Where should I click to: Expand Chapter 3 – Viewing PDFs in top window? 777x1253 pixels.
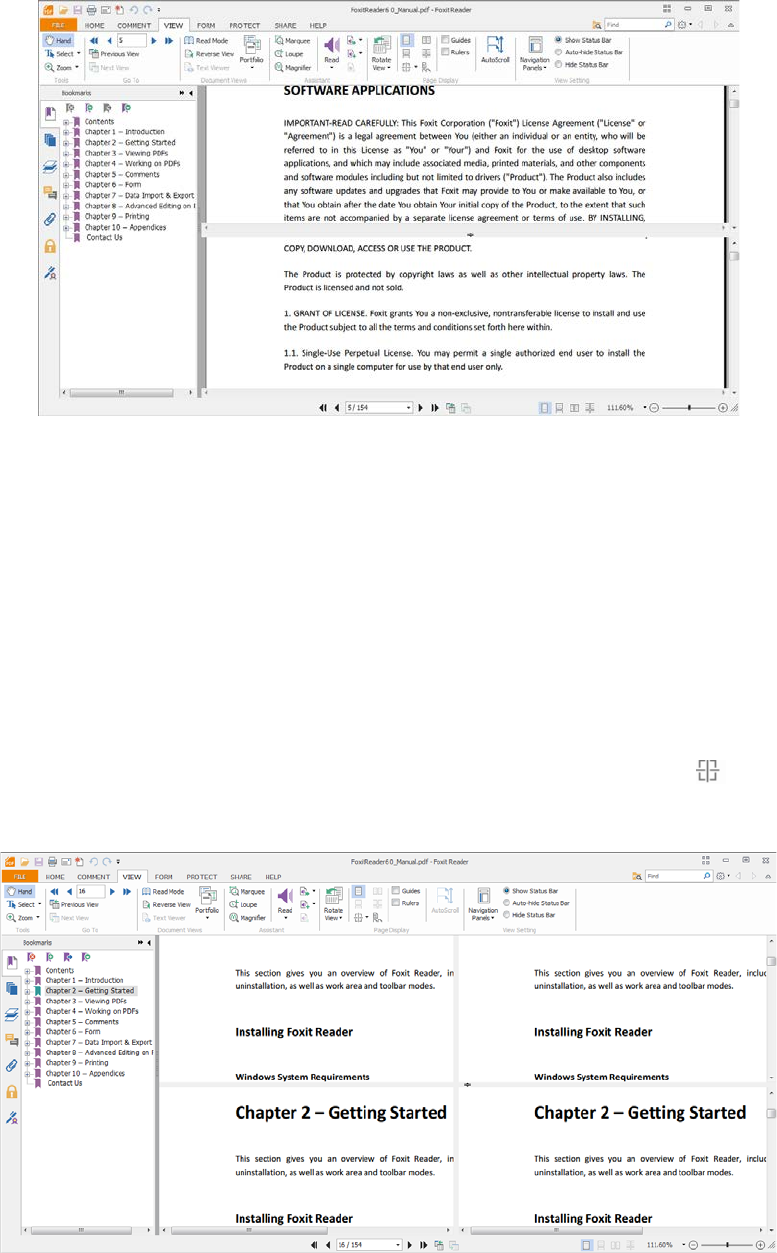tap(66, 153)
